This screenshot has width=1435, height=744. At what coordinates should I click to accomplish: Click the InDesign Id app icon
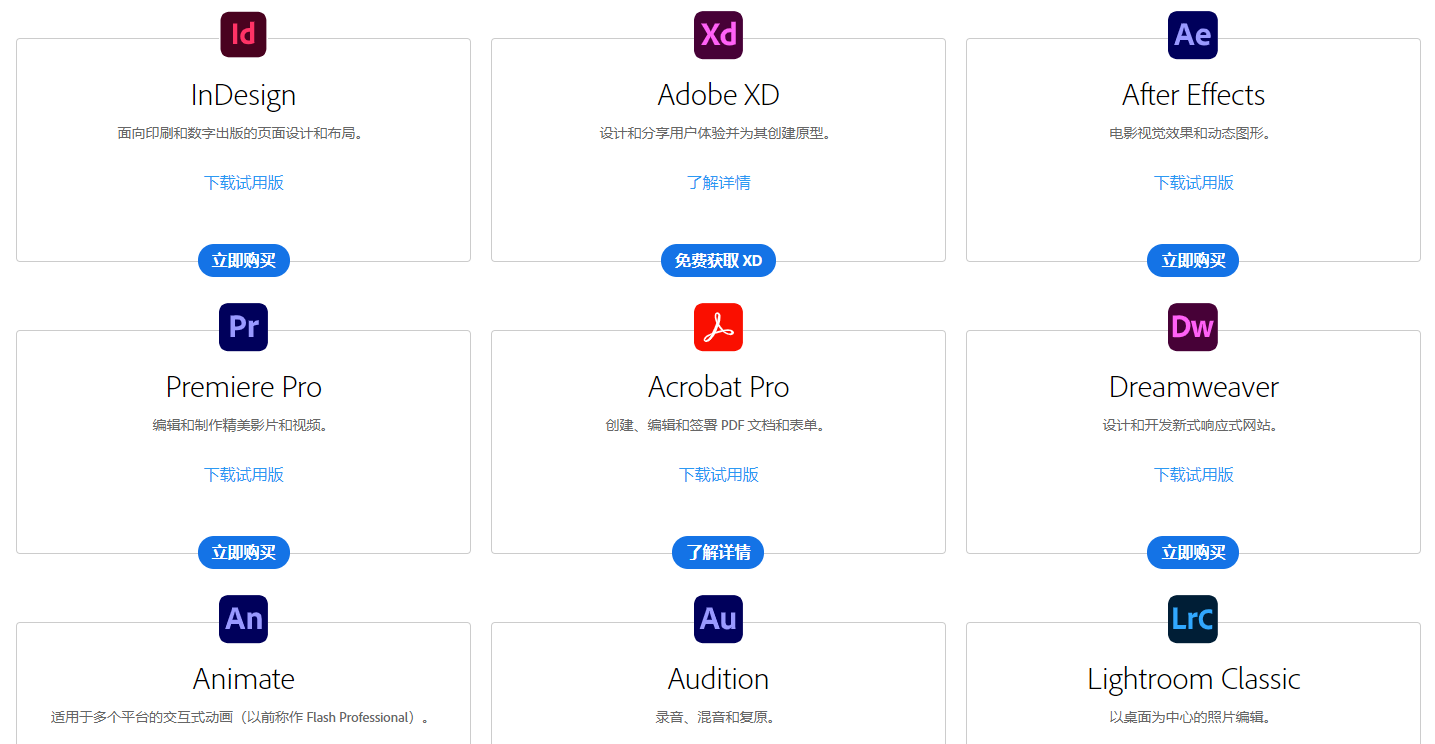[x=243, y=35]
